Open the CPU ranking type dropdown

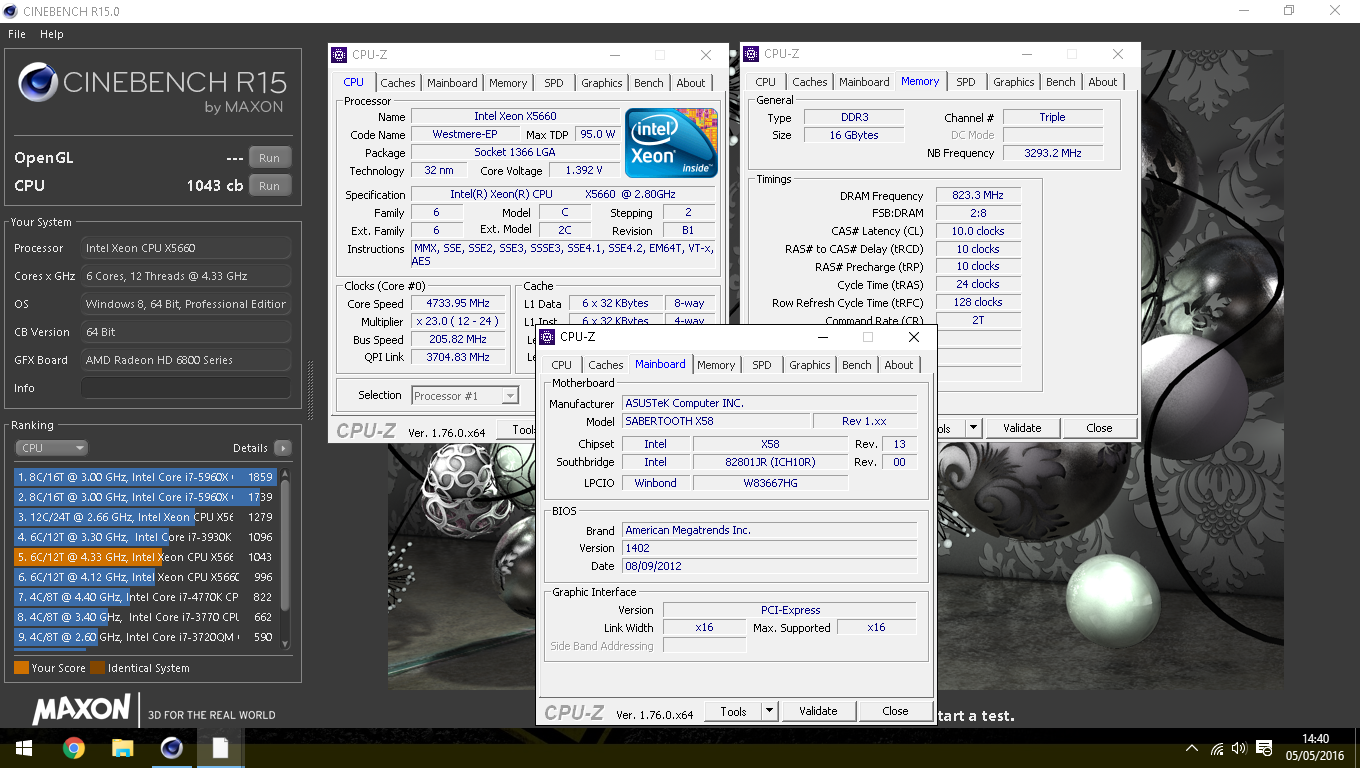pyautogui.click(x=51, y=448)
